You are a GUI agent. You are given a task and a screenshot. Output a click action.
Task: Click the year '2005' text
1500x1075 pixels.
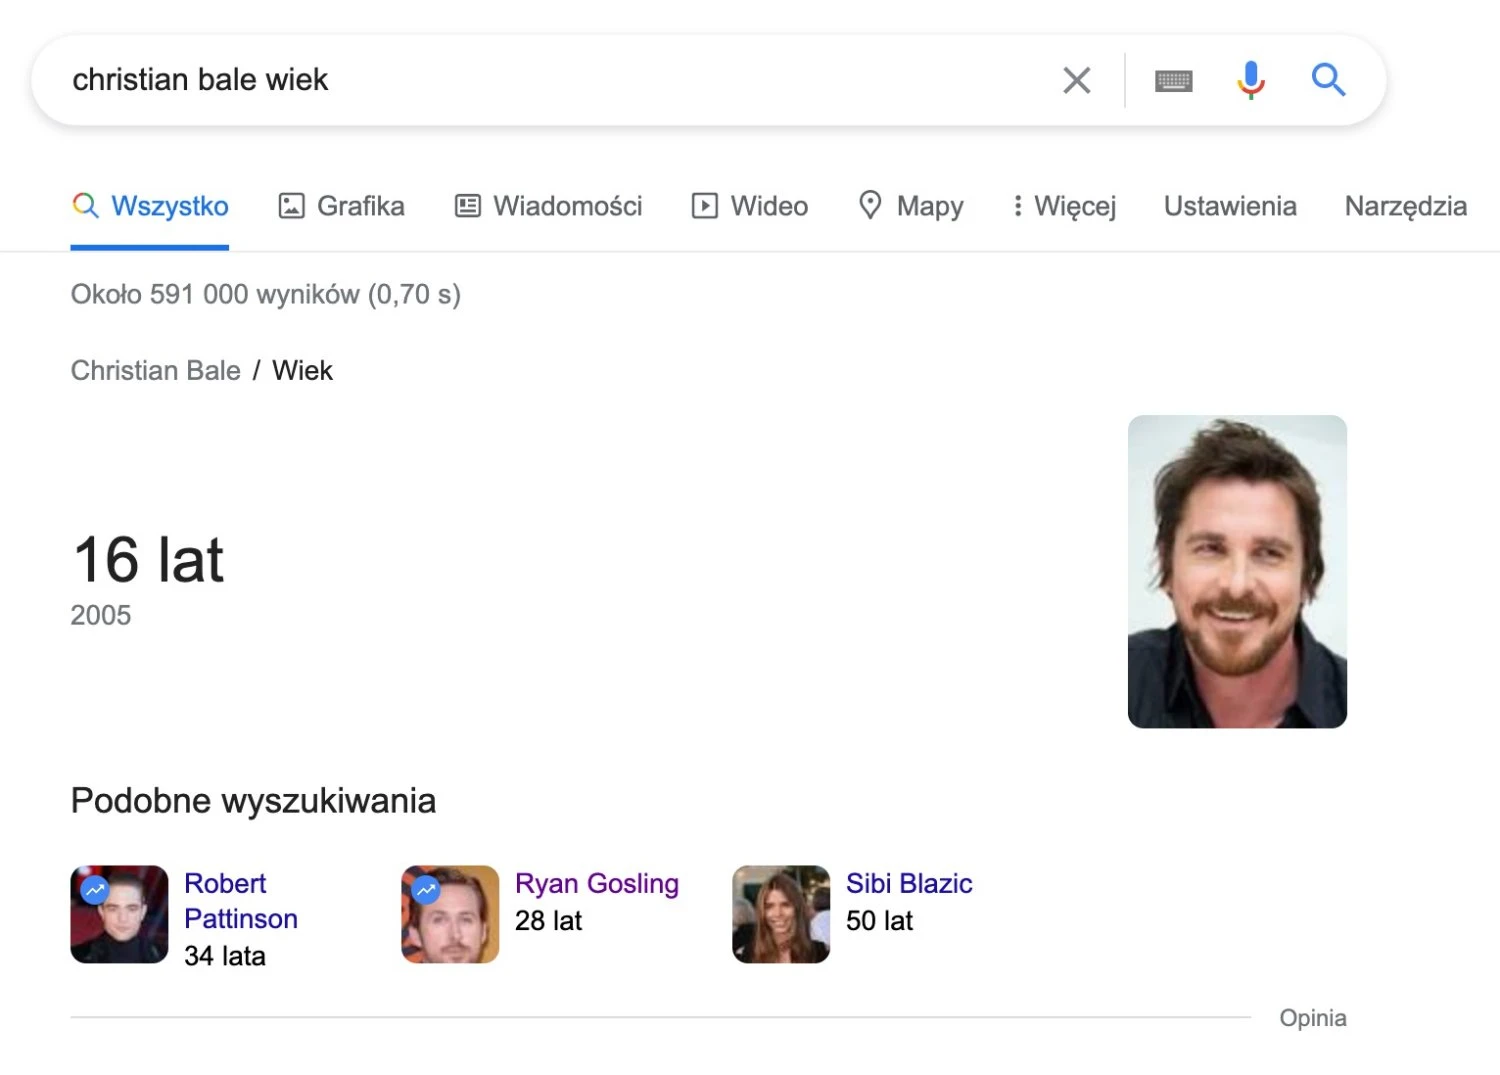[101, 615]
